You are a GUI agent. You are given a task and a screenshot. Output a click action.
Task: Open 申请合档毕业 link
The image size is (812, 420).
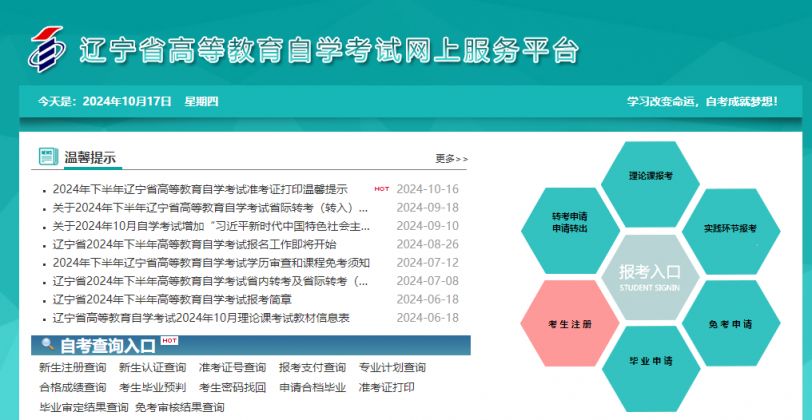312,387
